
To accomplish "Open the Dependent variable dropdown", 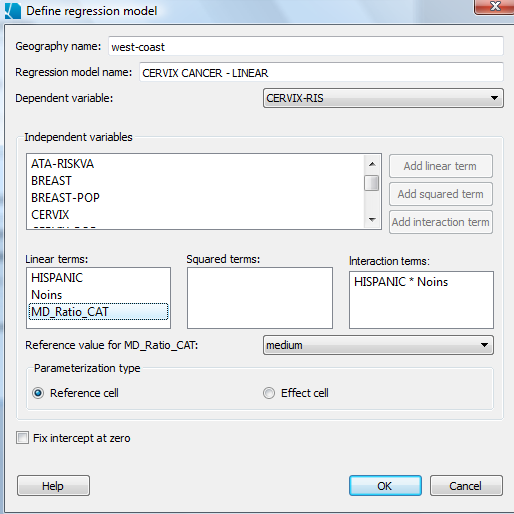I will 383,98.
